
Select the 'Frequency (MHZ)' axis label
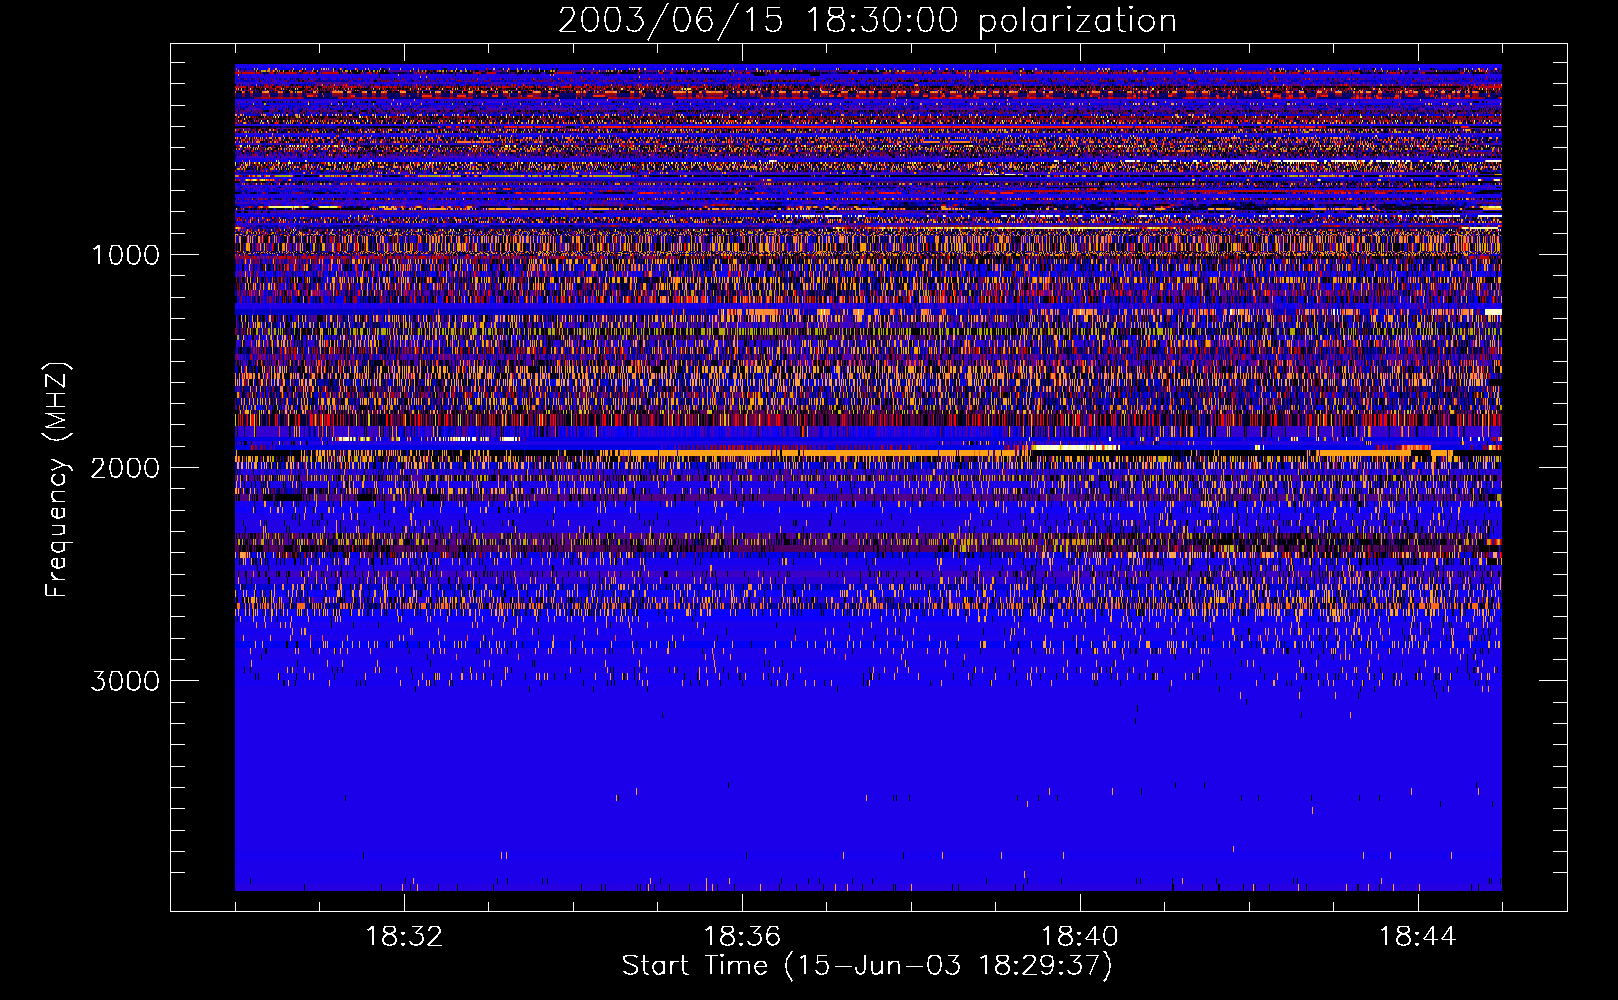coord(56,480)
